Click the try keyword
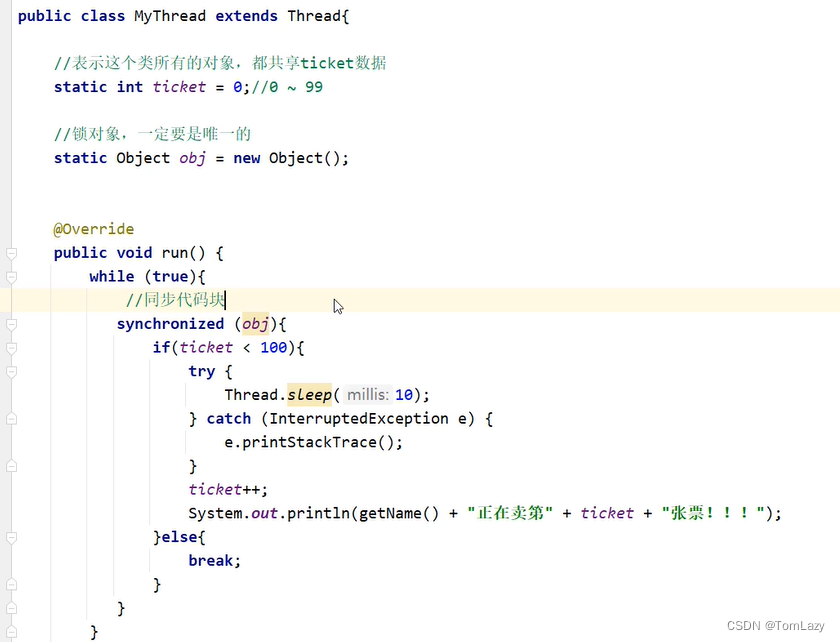The height and width of the screenshot is (642, 840). pos(201,371)
